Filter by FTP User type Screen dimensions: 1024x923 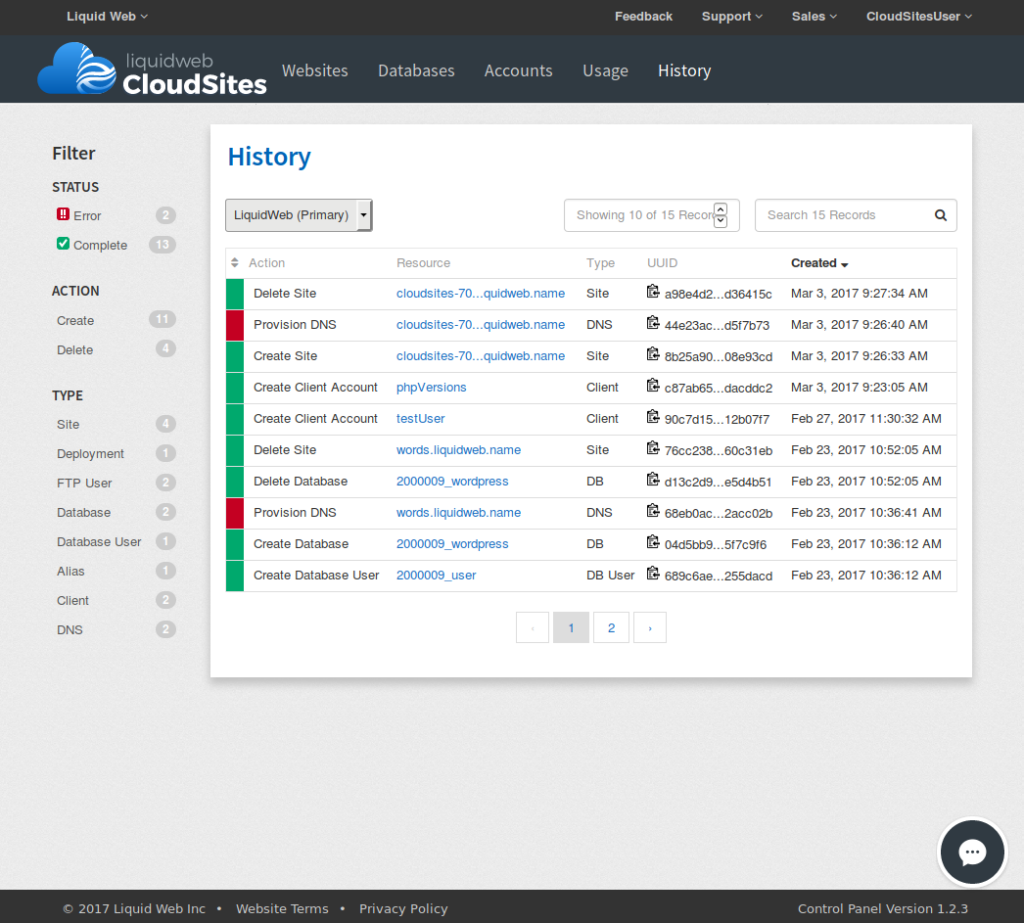click(x=84, y=483)
